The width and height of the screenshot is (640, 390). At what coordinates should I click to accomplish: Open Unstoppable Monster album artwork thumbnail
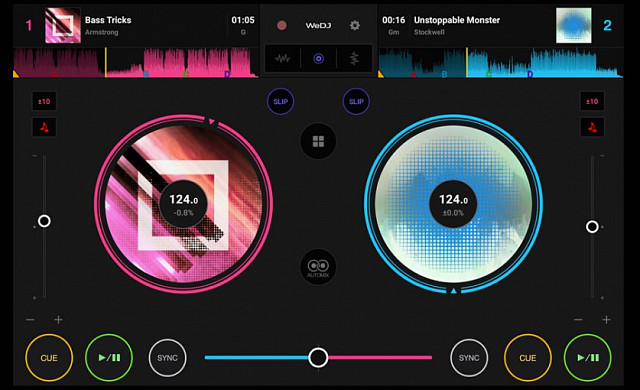[x=573, y=25]
